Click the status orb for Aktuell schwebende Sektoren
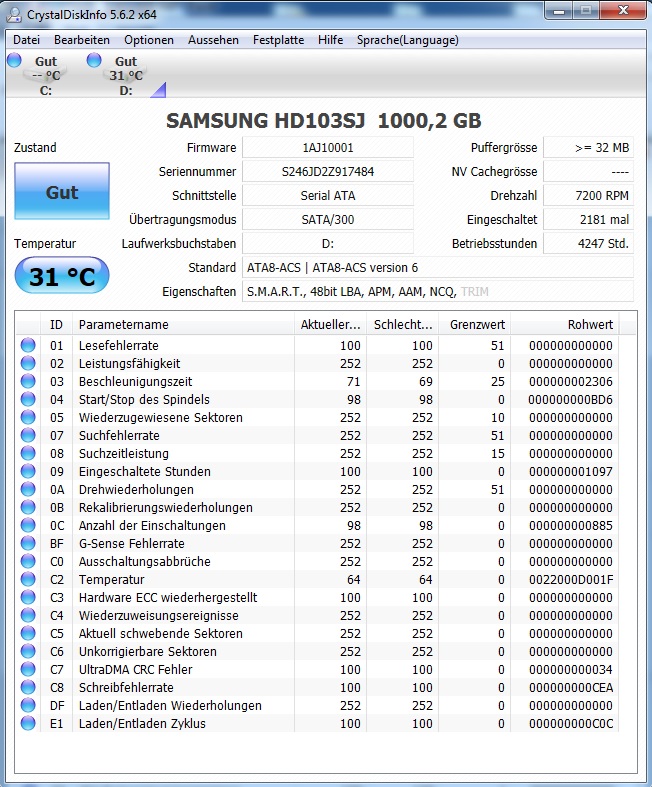Image resolution: width=652 pixels, height=787 pixels. [28, 633]
